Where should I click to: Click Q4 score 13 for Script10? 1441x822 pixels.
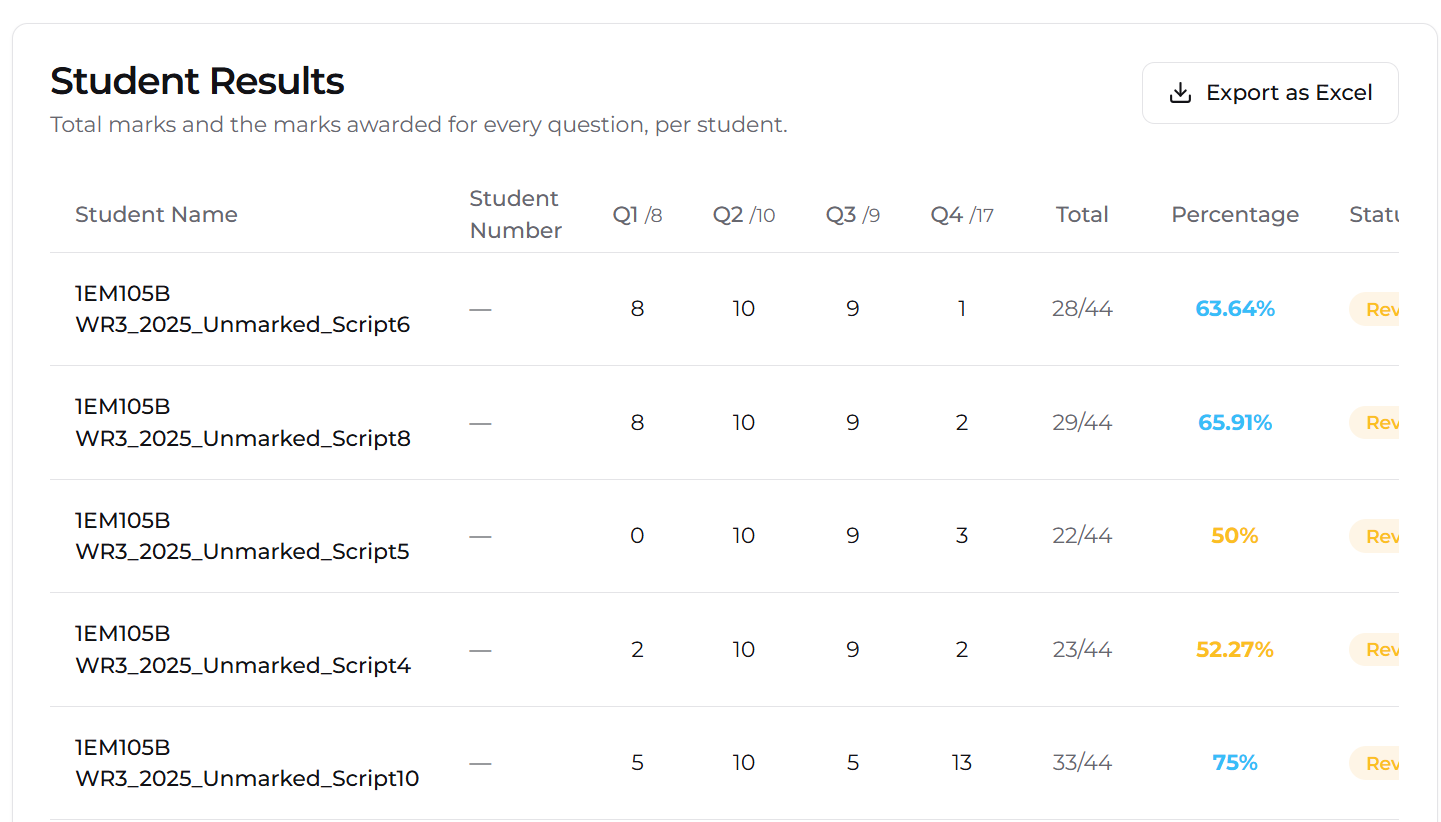(962, 763)
